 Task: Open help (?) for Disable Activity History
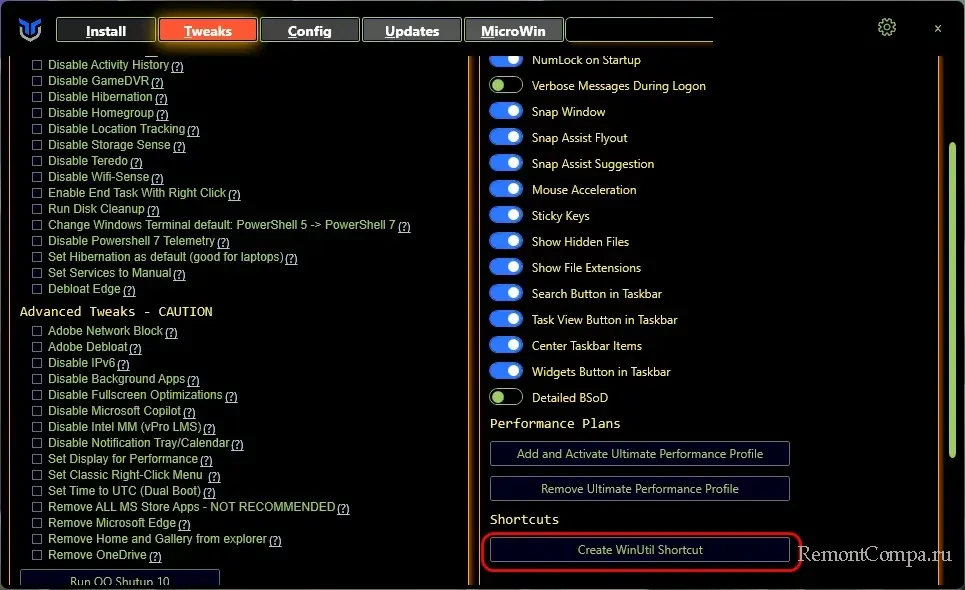[x=177, y=66]
